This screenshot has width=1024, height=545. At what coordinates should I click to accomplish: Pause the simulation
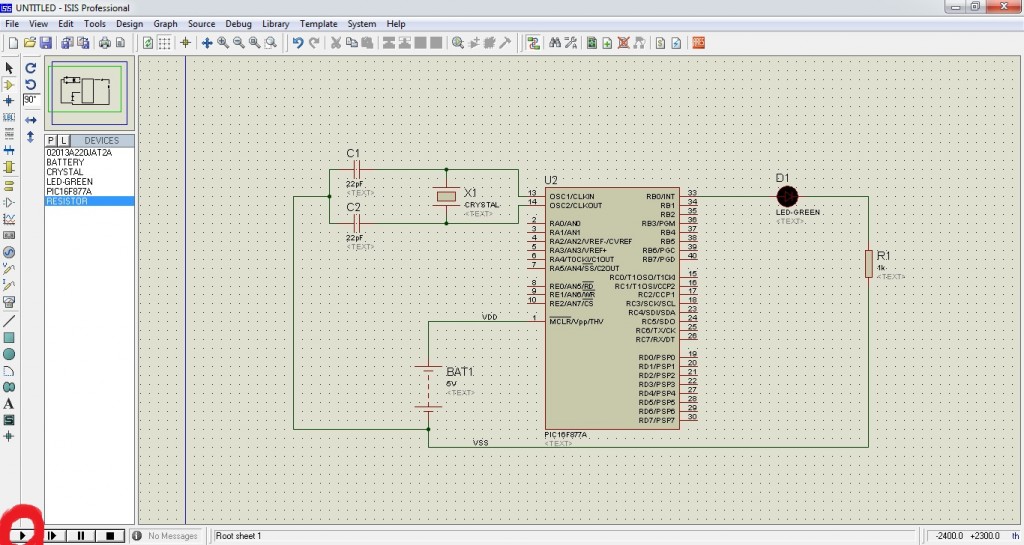pos(82,536)
